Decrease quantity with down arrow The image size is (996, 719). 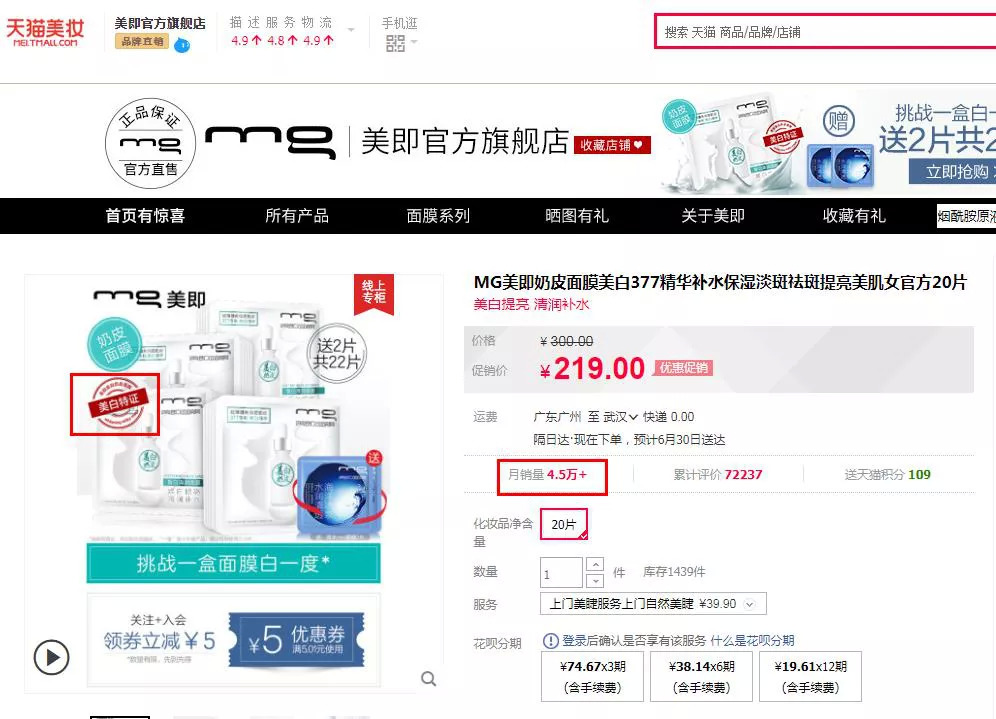pyautogui.click(x=595, y=581)
